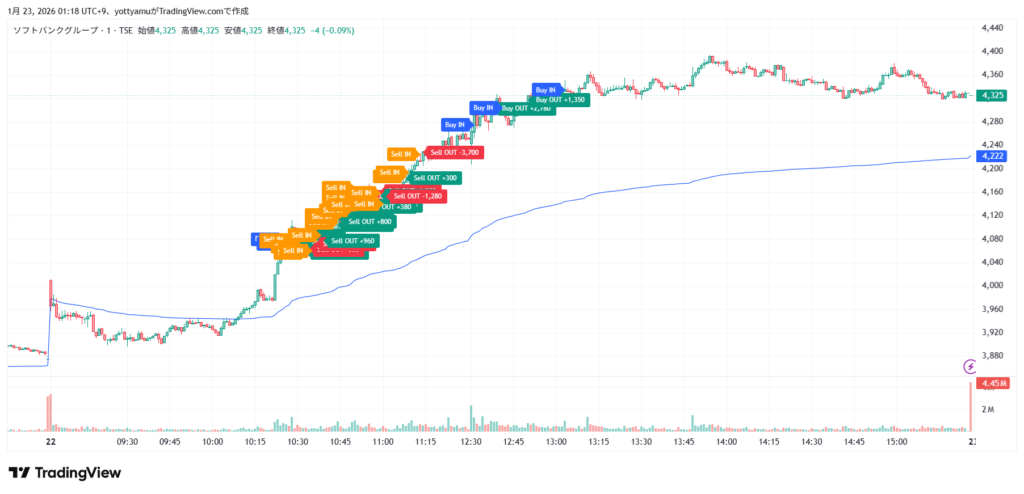Click the red Sell OUT -1,280 label

418,196
